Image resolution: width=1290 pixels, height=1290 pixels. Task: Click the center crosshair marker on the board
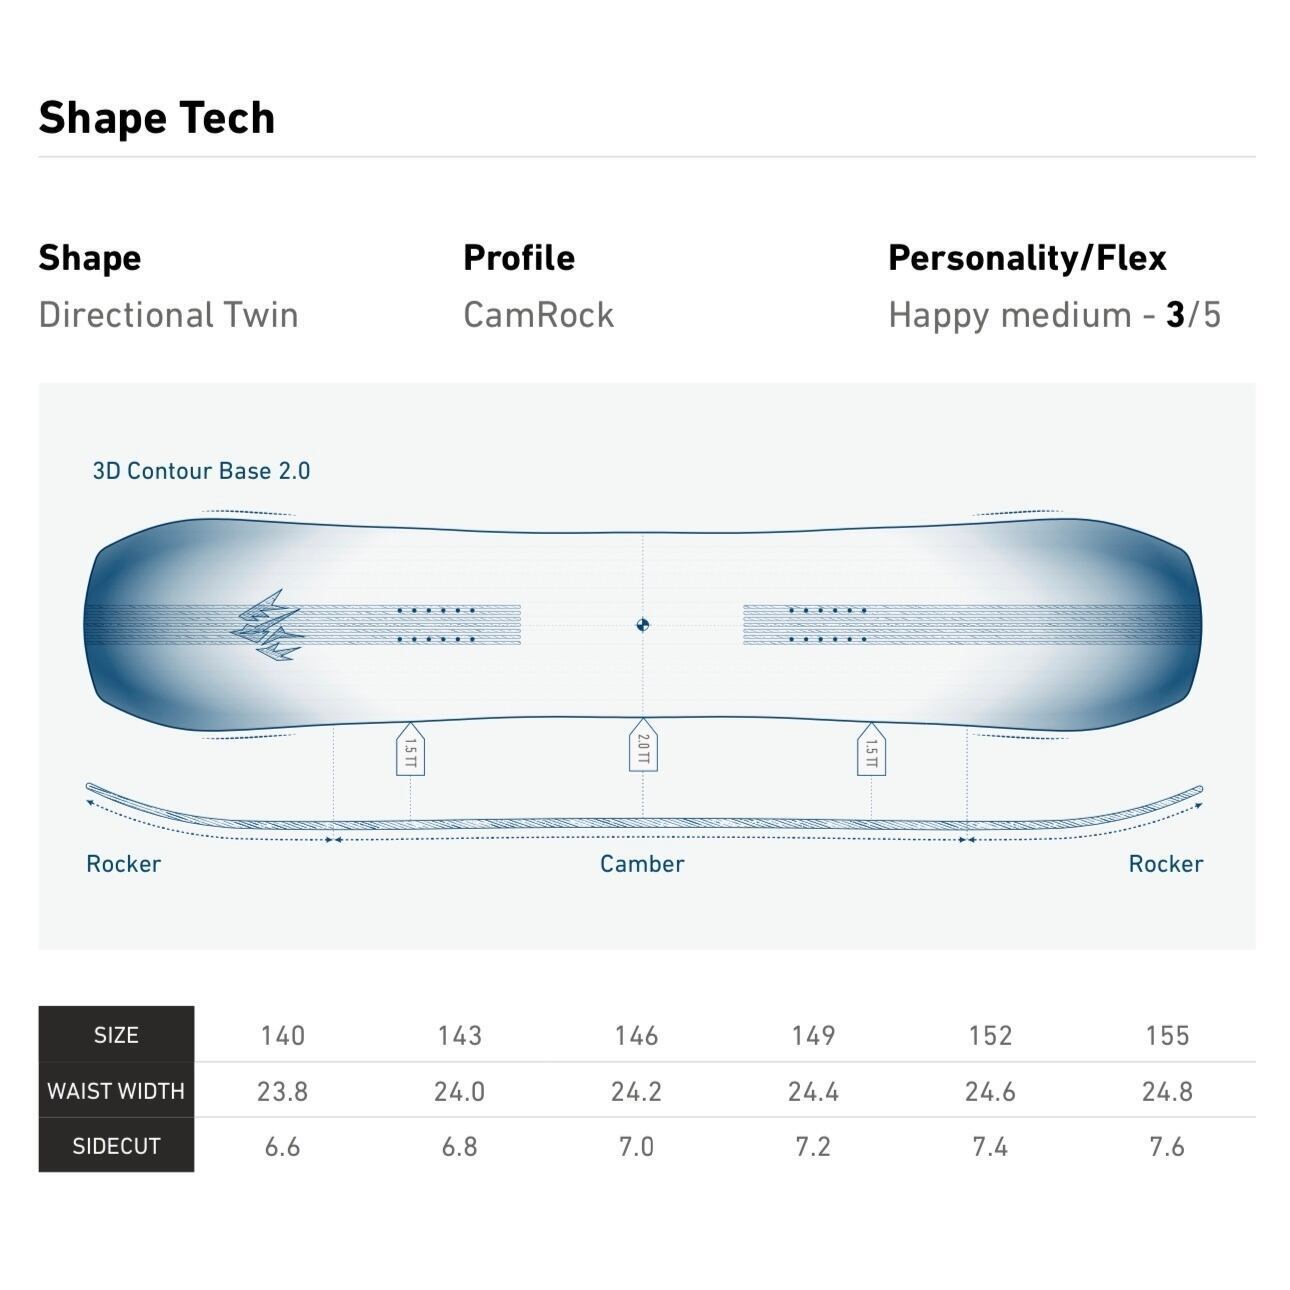coord(643,626)
